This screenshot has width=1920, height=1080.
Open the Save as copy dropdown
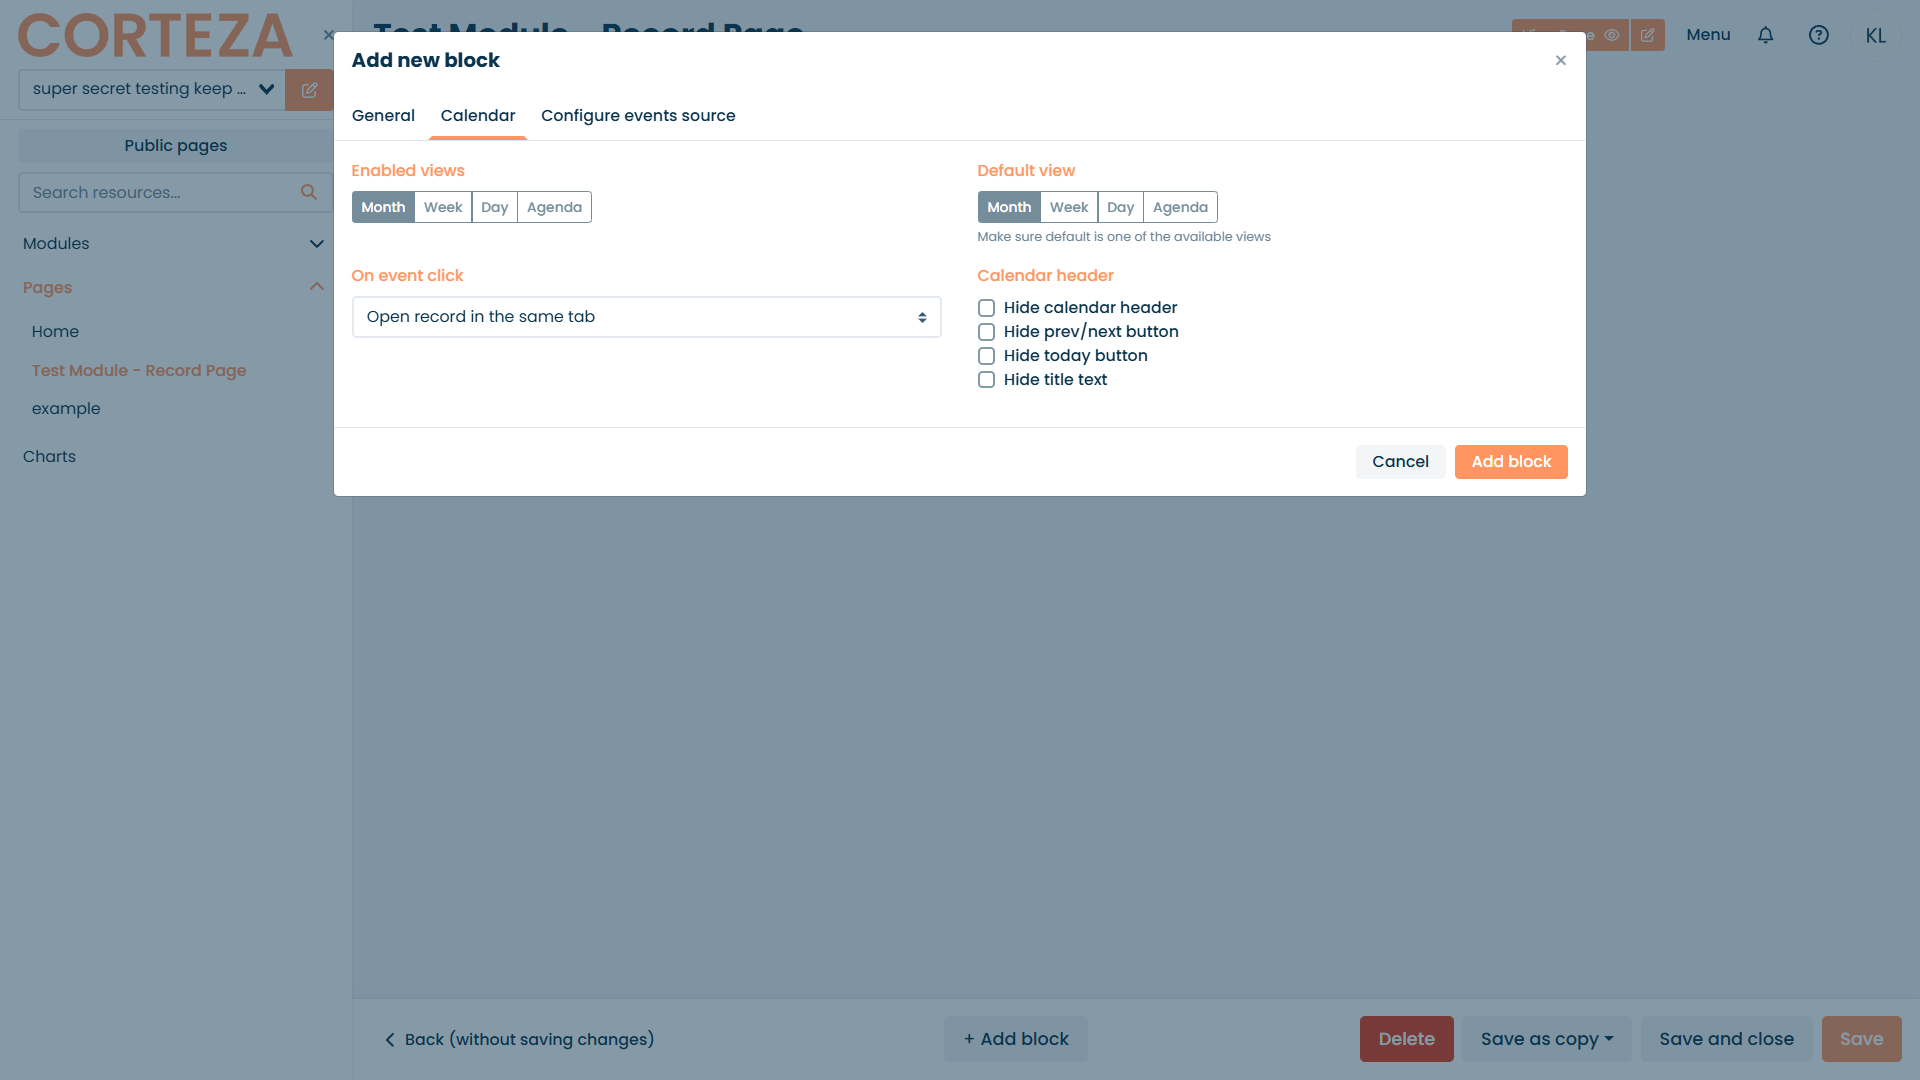pyautogui.click(x=1546, y=1039)
